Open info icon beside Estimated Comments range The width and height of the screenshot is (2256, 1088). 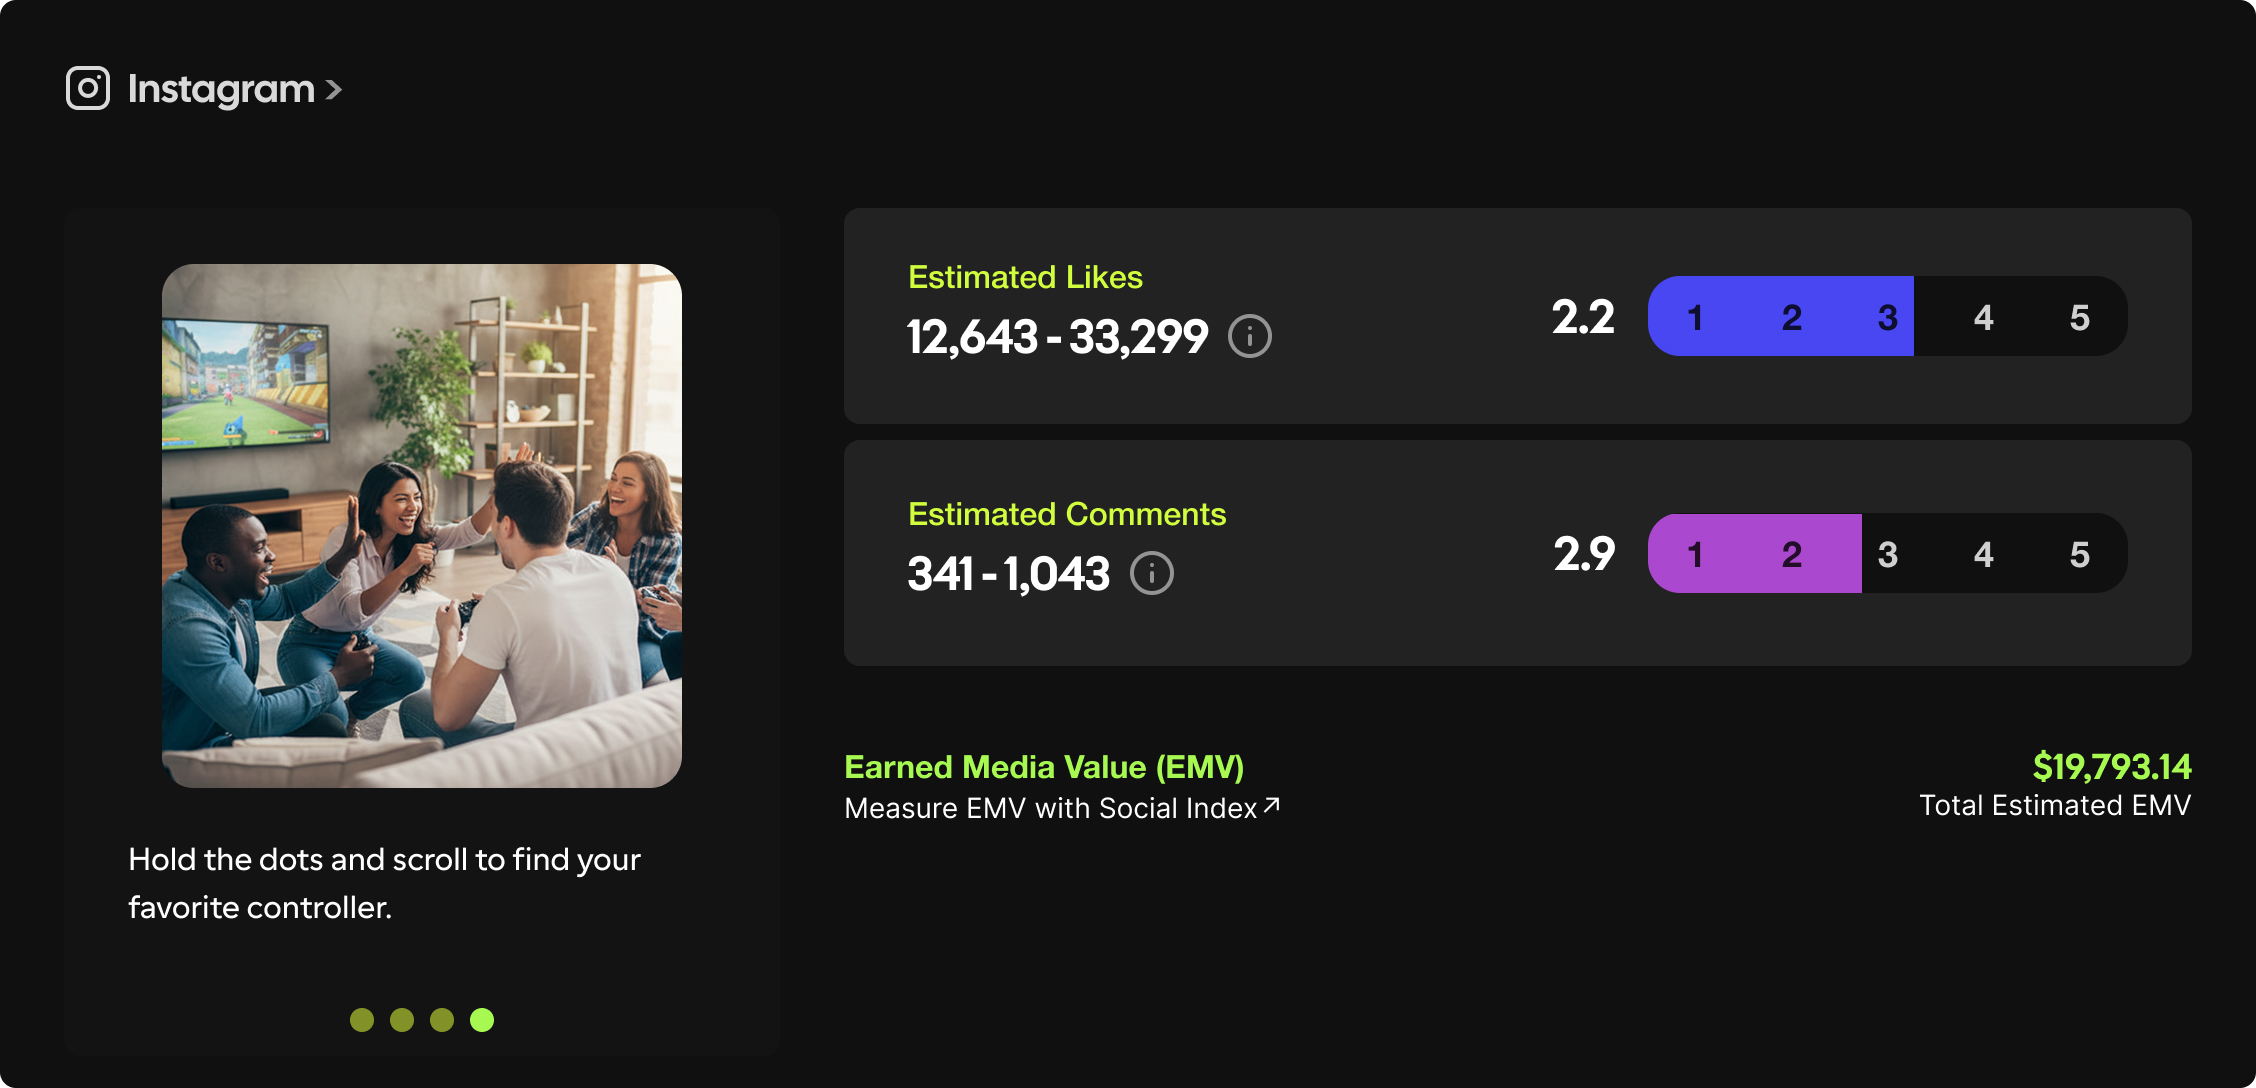pyautogui.click(x=1152, y=573)
